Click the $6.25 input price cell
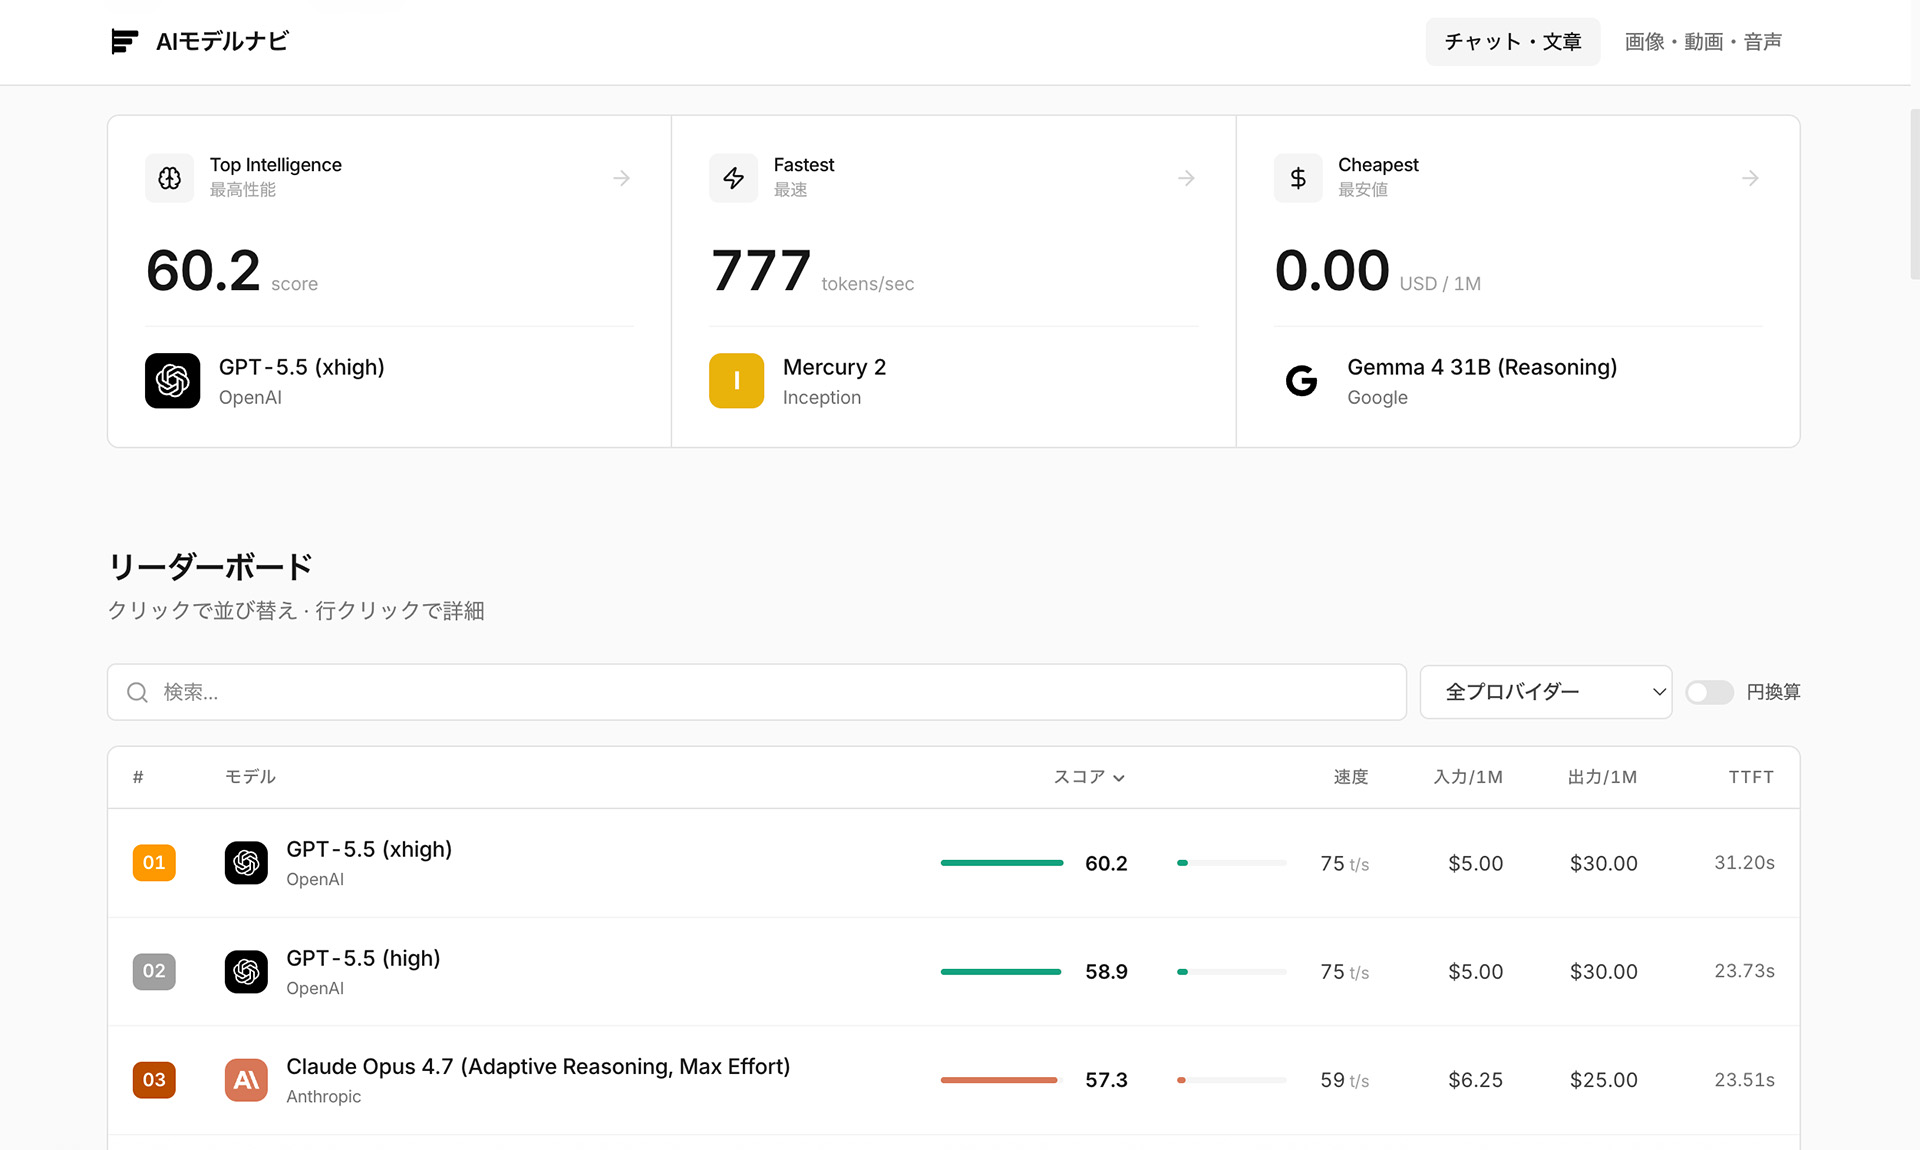1920x1150 pixels. coord(1475,1080)
